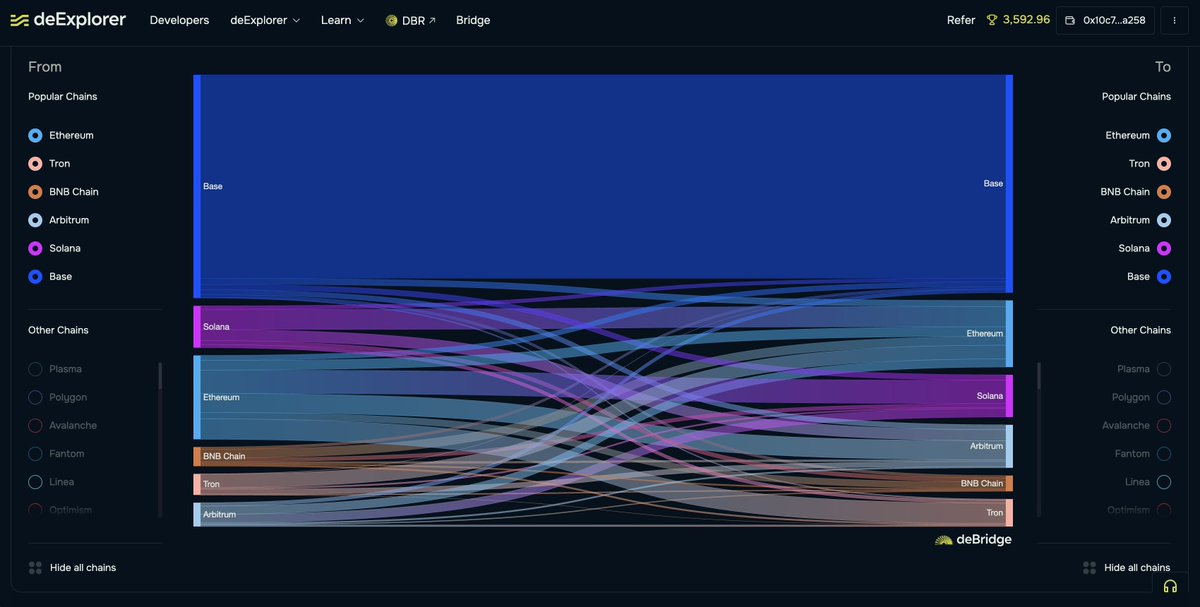Enable Linea in From other chains
Screen dimensions: 1200x607
(x=35, y=481)
